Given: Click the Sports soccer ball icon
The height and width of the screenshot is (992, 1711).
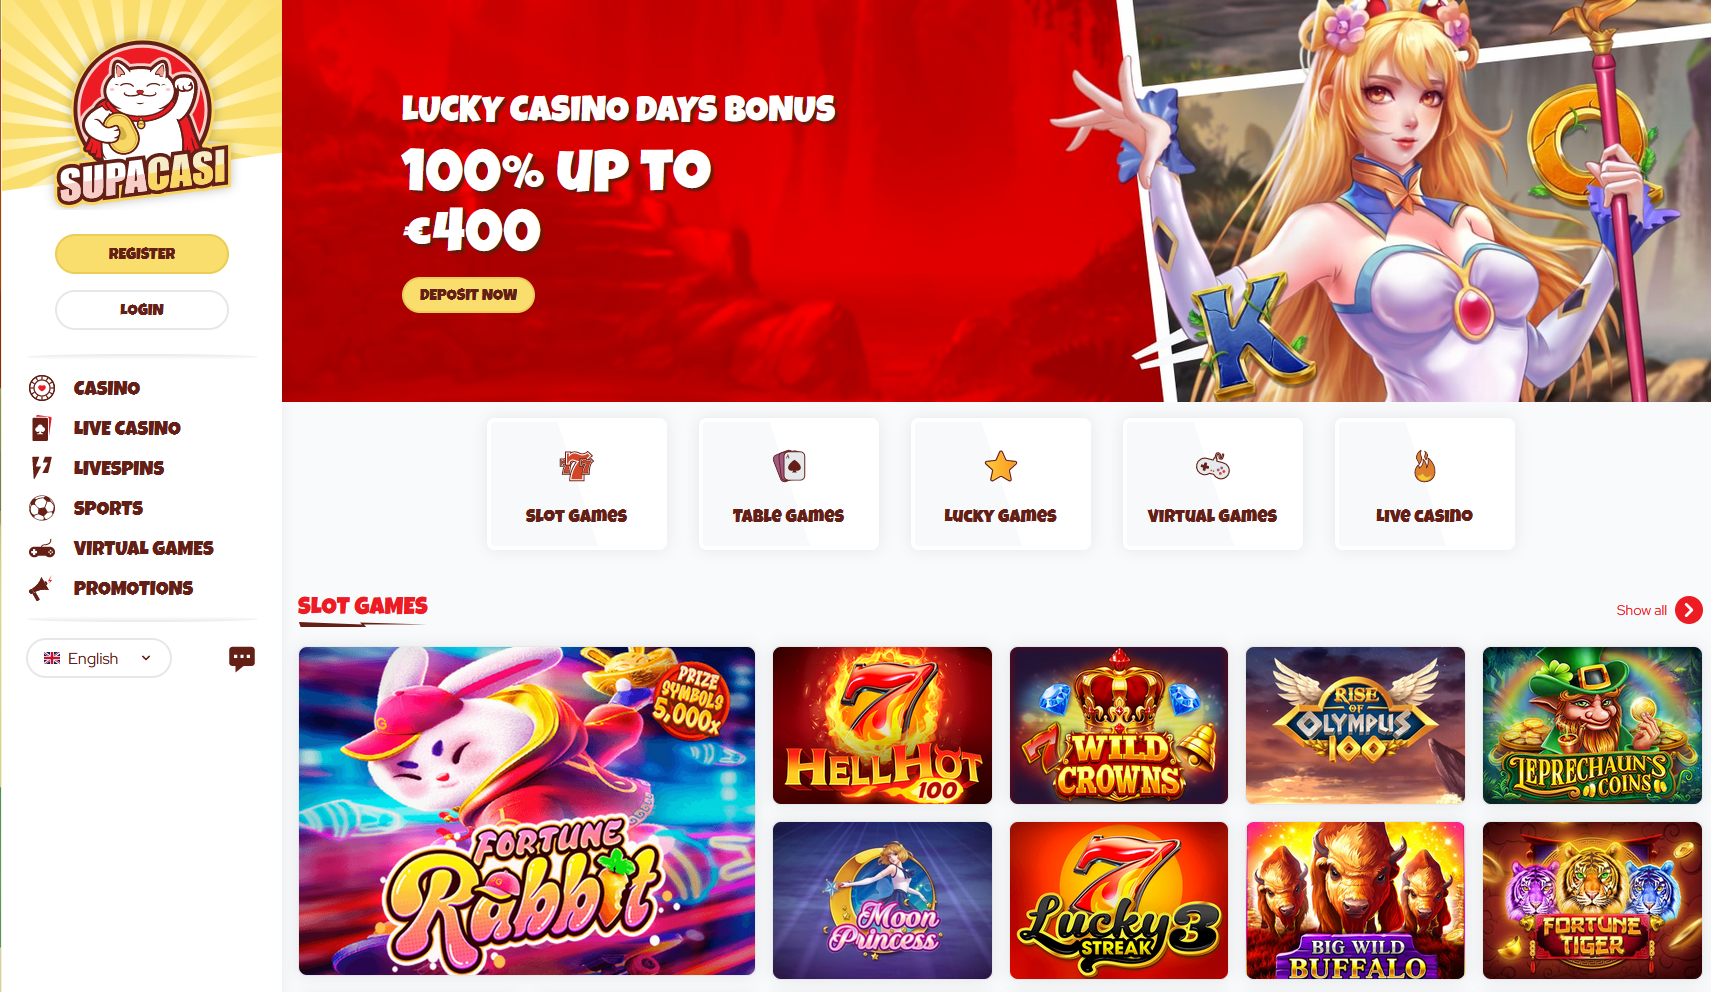Looking at the screenshot, I should coord(42,508).
